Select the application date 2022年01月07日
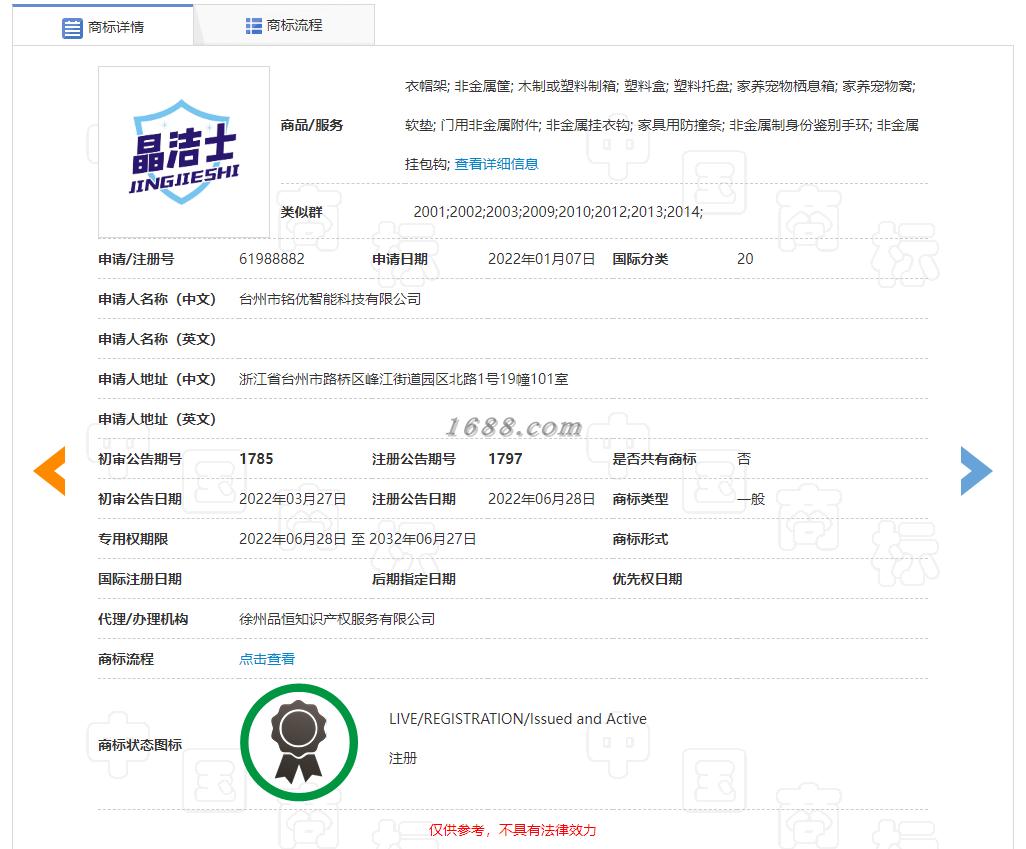Screen dimensions: 1026x849 click(541, 259)
